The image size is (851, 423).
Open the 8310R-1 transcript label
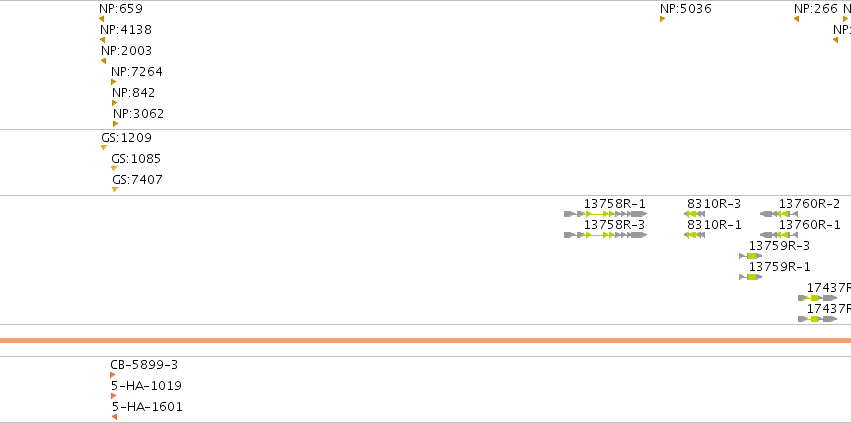pyautogui.click(x=714, y=225)
